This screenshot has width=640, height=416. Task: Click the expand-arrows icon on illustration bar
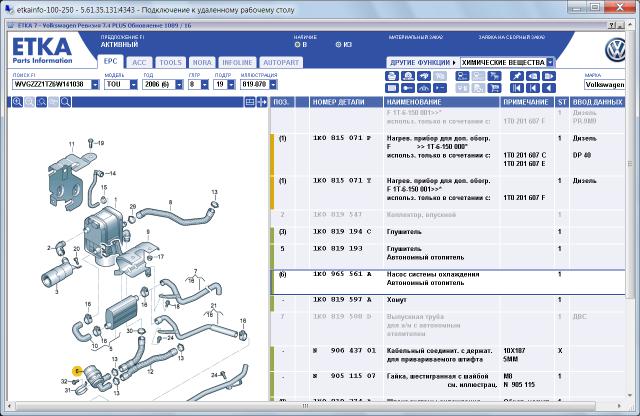coord(262,102)
